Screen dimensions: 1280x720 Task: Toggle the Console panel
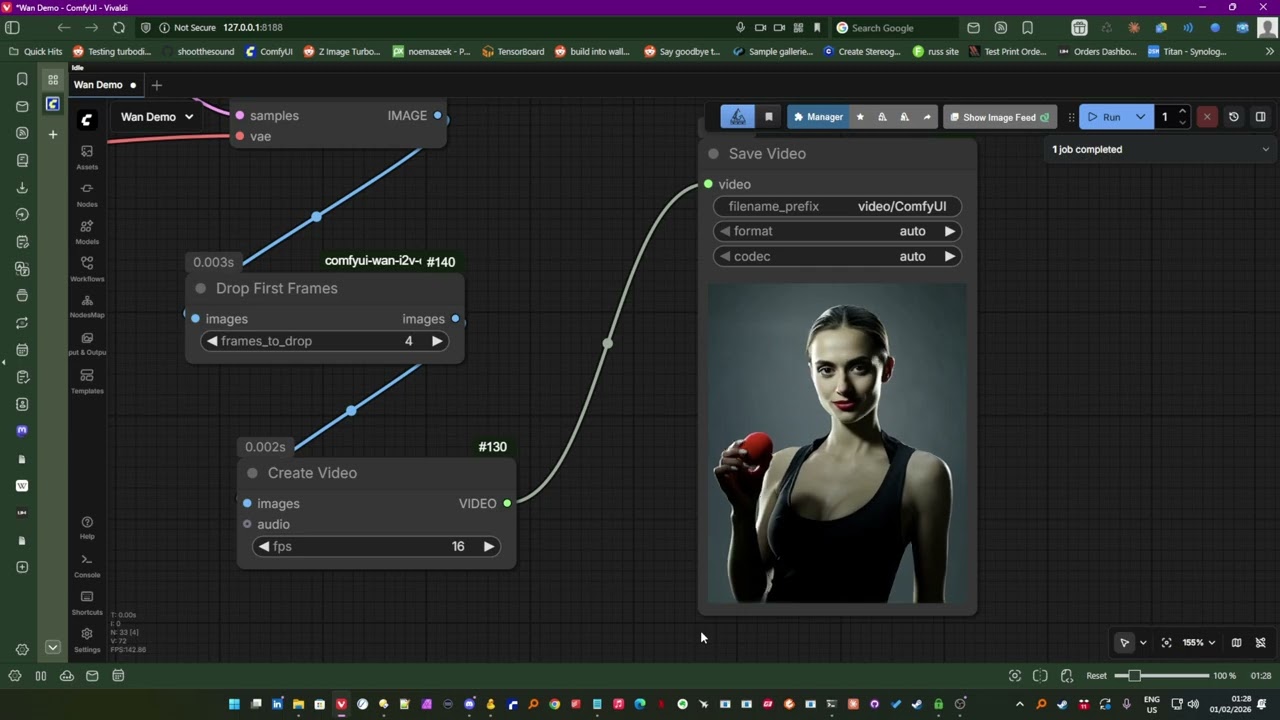click(87, 565)
